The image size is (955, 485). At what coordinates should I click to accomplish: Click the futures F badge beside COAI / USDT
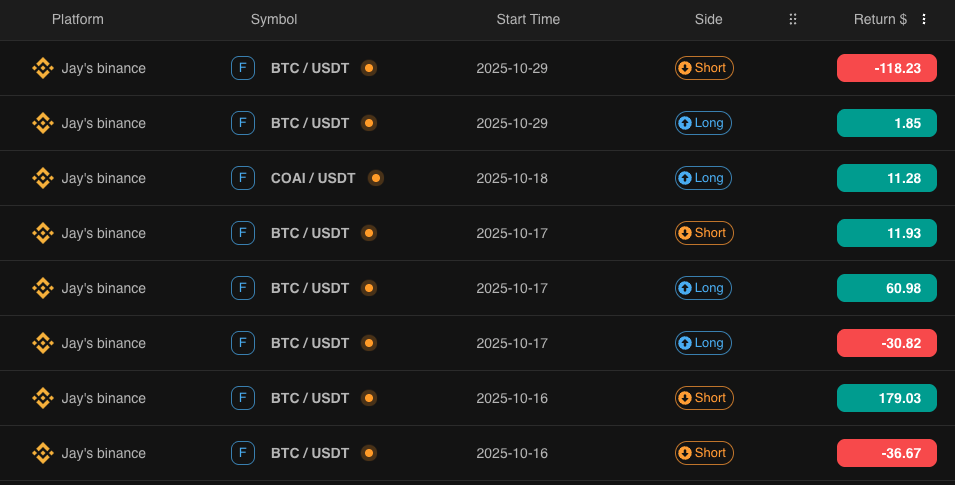[x=242, y=178]
